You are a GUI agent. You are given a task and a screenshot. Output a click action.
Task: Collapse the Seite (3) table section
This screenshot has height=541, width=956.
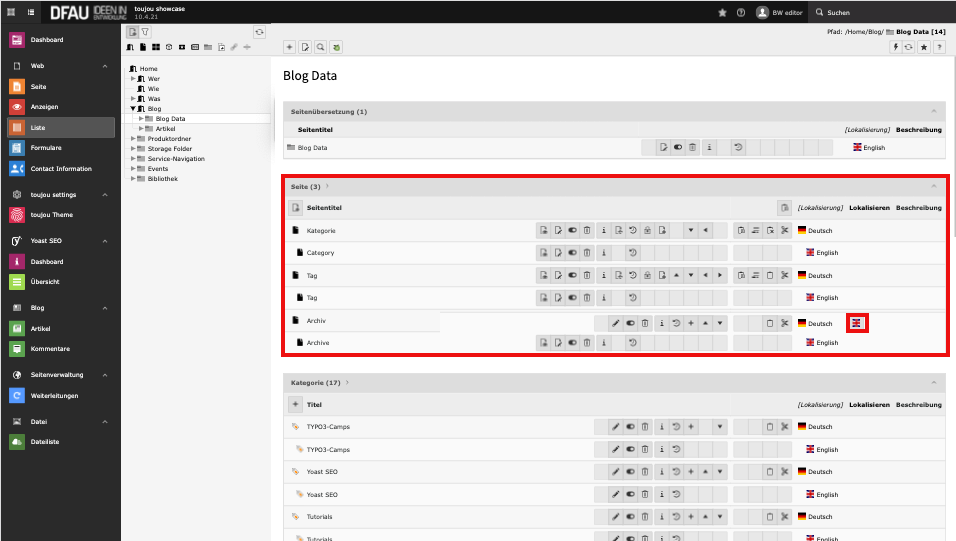tap(934, 187)
